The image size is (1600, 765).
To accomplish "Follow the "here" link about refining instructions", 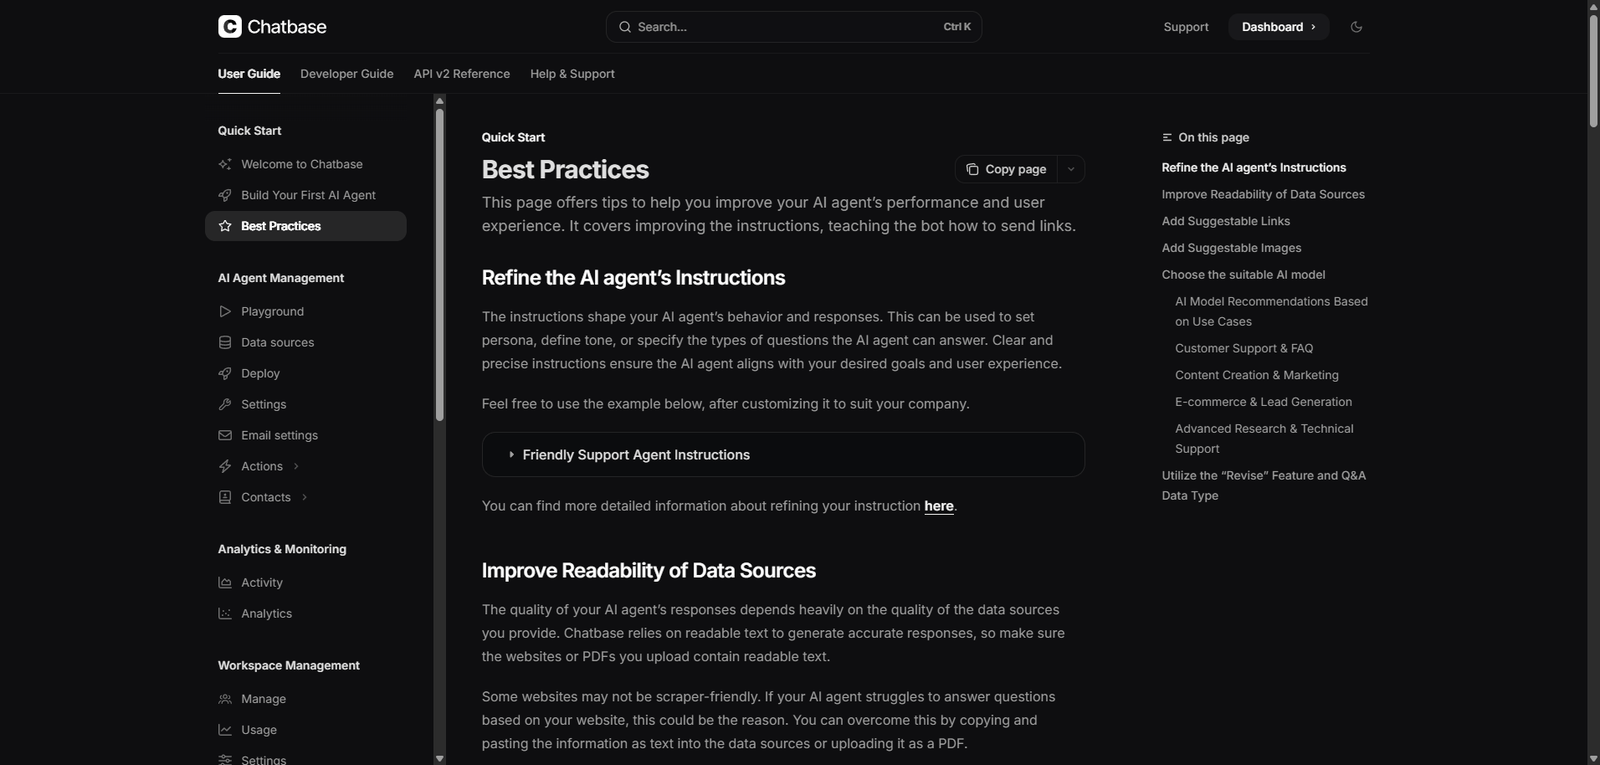I will [x=938, y=506].
